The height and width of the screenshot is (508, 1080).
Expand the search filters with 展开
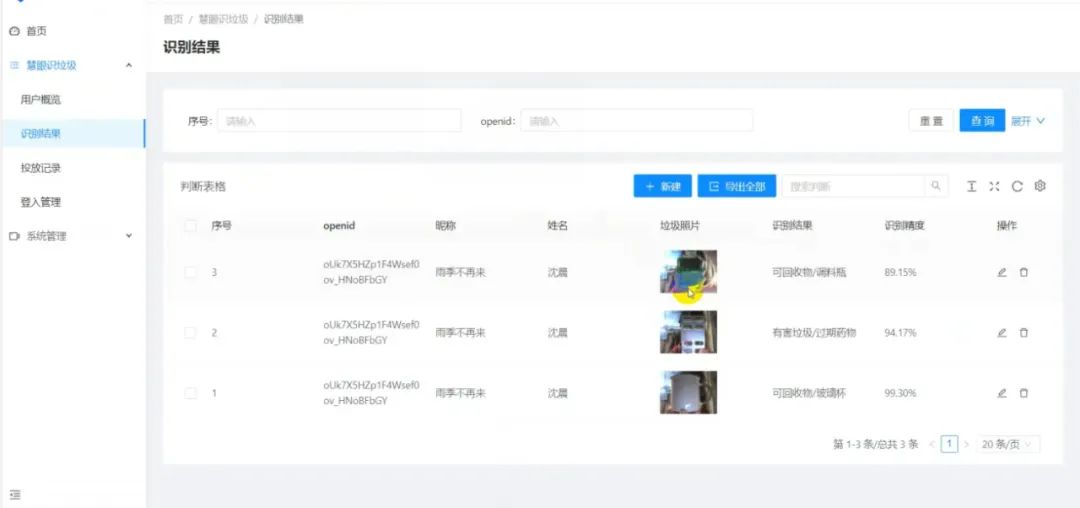click(1028, 121)
